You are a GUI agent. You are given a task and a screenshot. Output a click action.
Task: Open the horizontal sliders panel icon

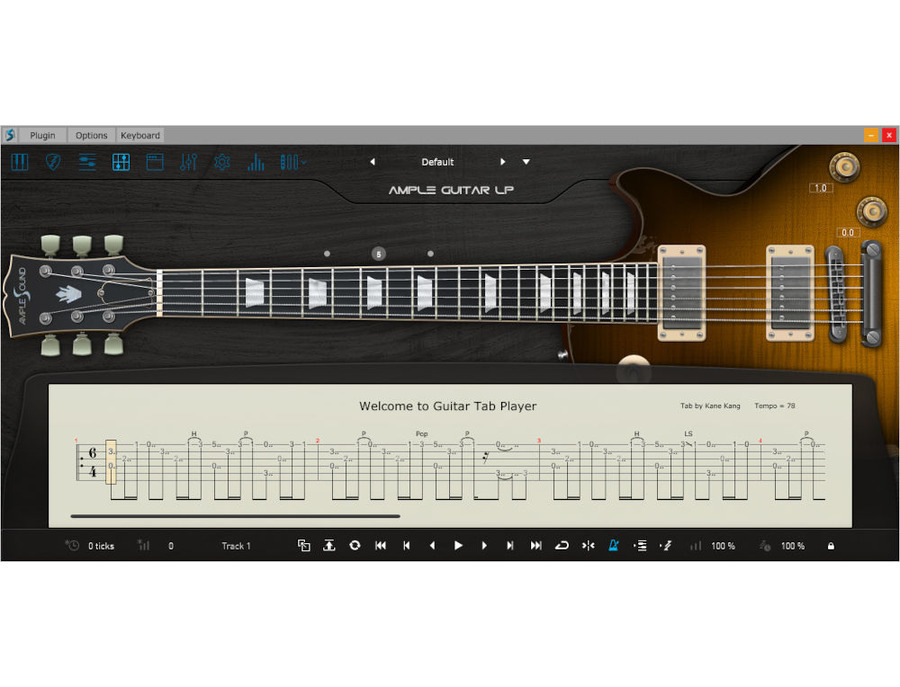87,162
